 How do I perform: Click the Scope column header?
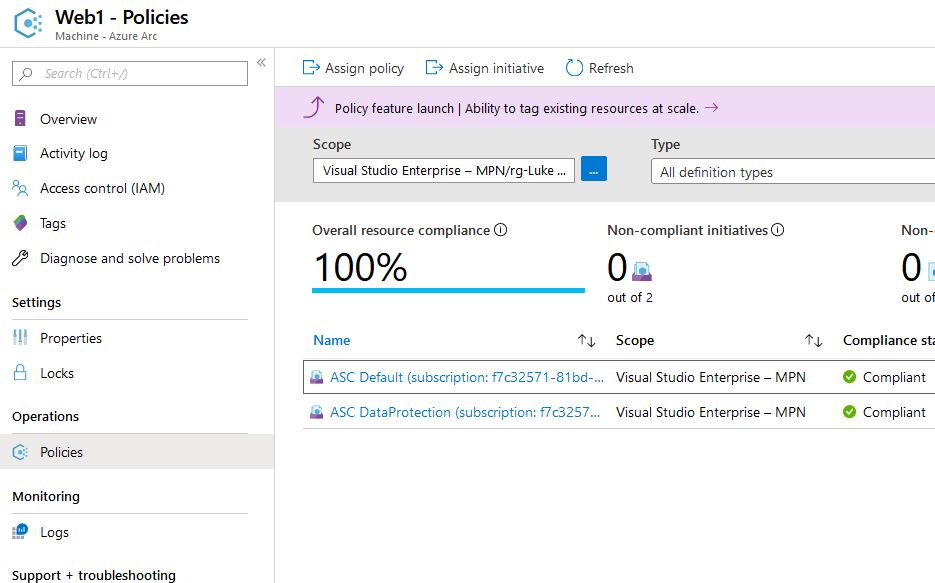634,340
